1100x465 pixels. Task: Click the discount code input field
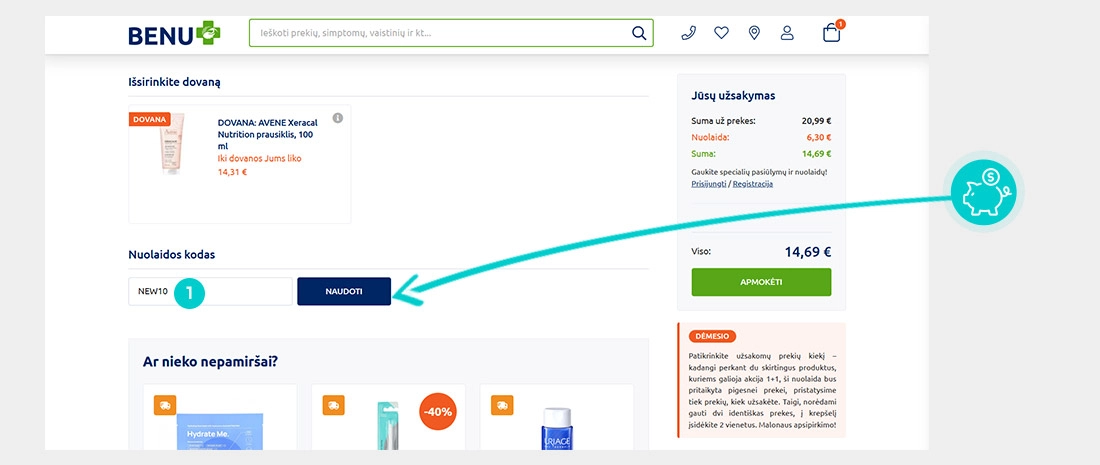(x=210, y=291)
